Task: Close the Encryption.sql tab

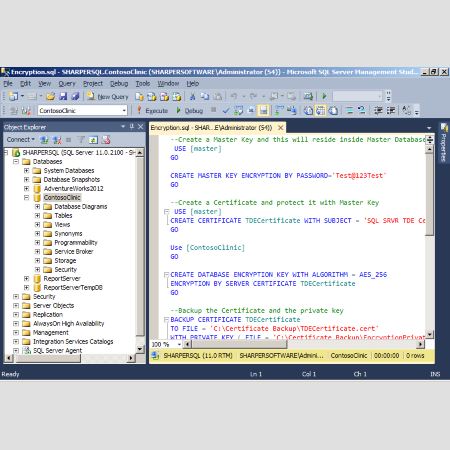Action: pos(281,128)
